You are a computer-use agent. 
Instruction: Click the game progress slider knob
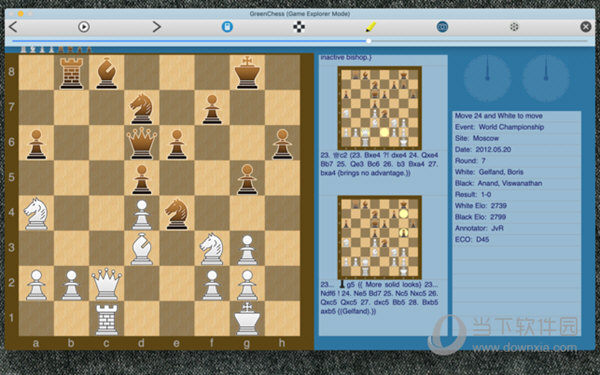[x=368, y=41]
